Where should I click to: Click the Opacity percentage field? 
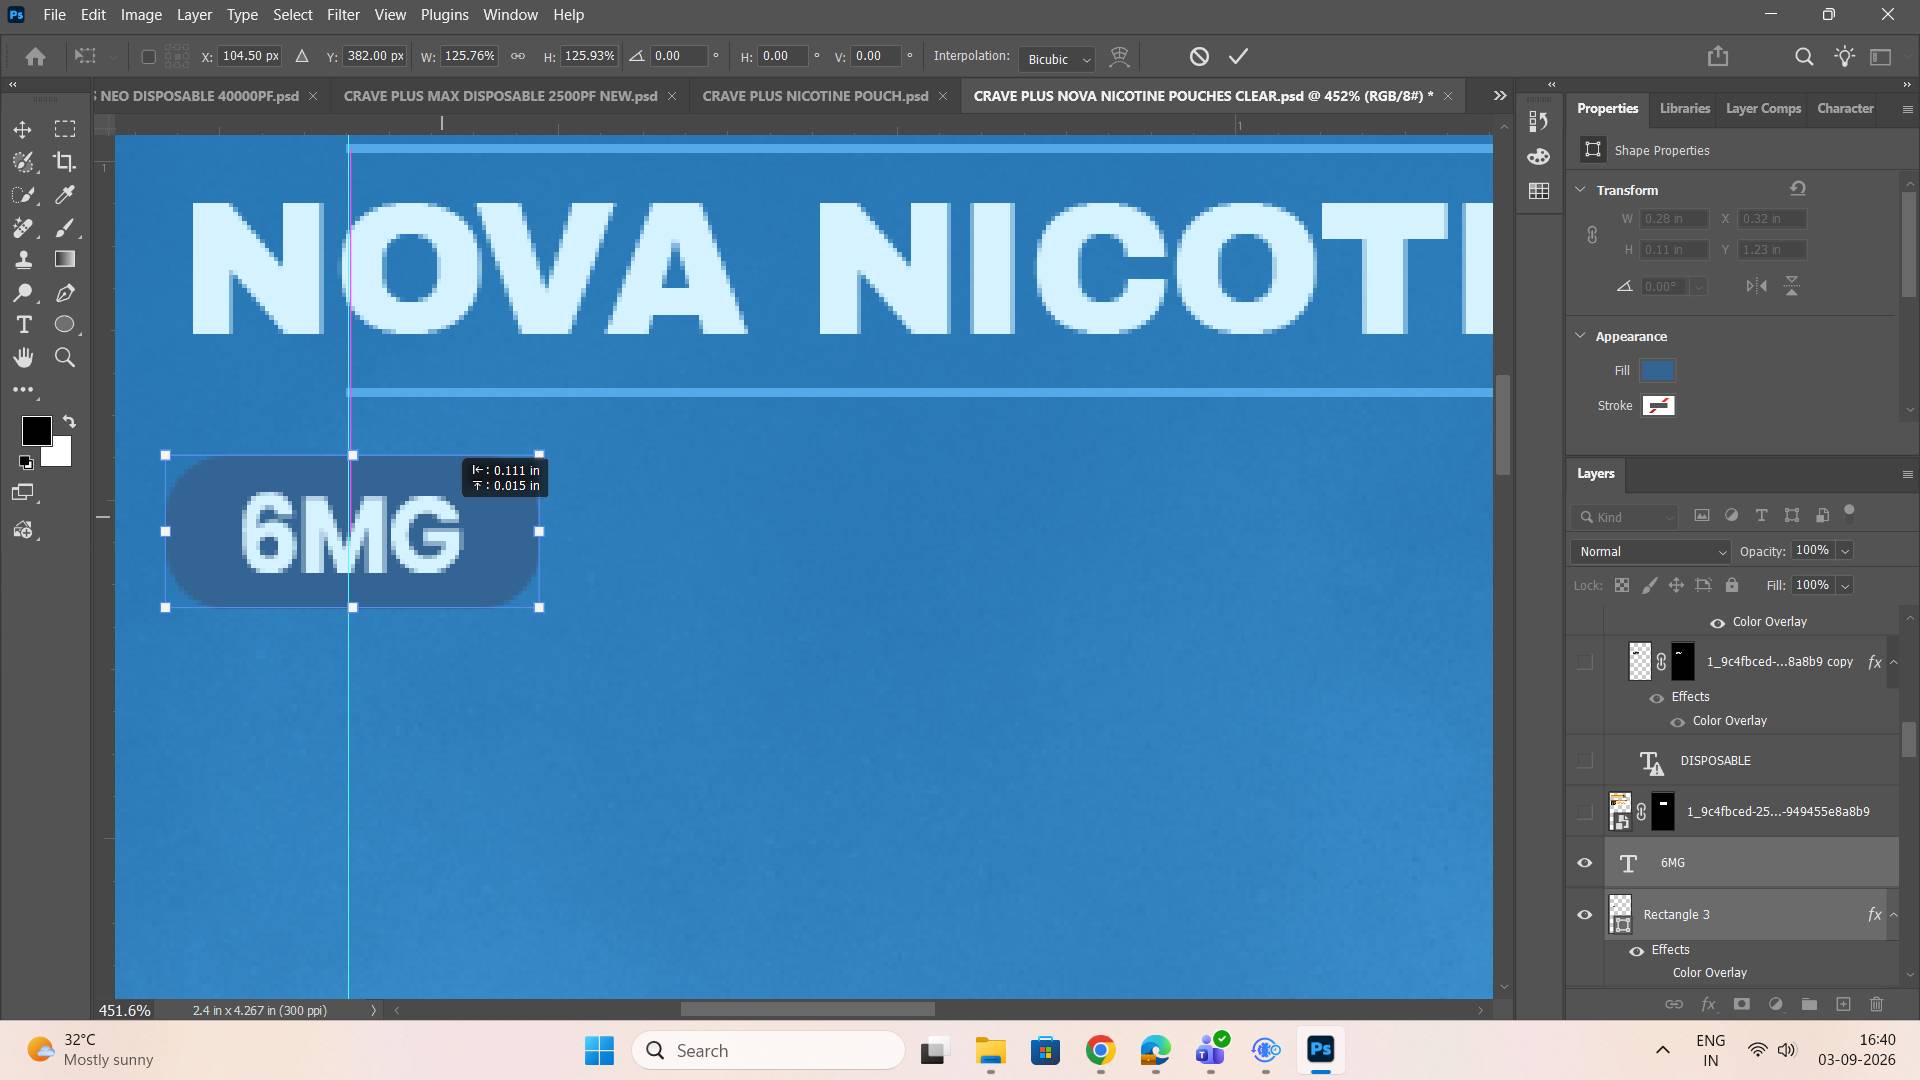pos(1812,551)
